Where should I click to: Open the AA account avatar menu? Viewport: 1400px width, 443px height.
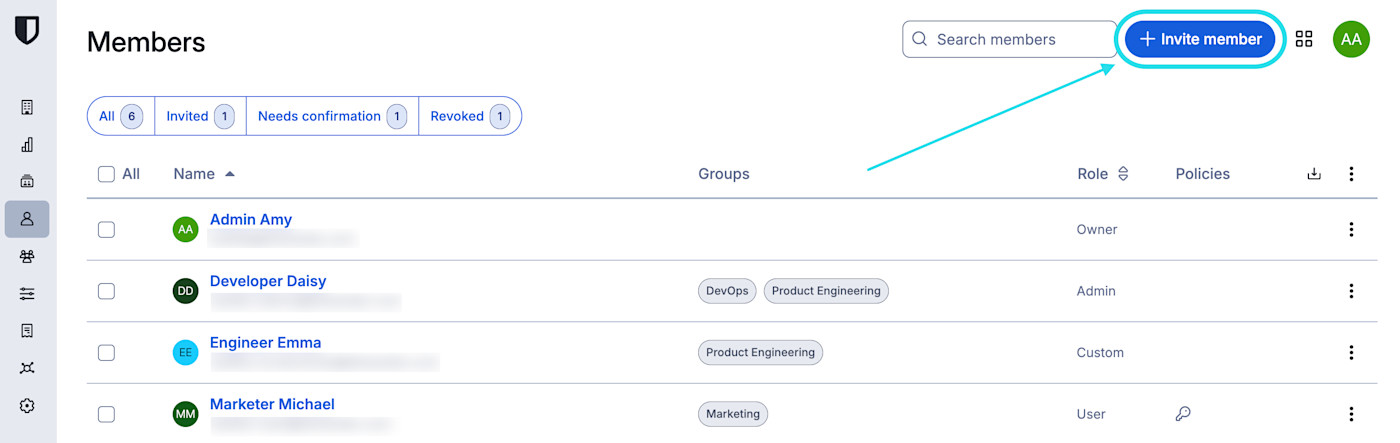pos(1351,39)
